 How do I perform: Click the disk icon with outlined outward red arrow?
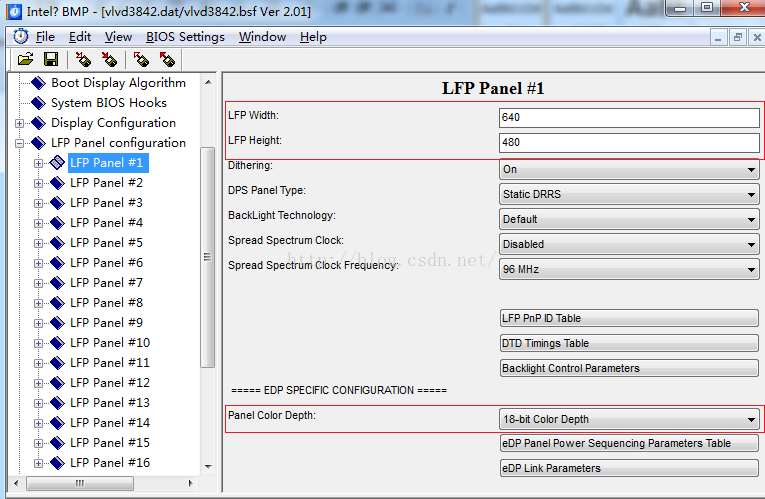pos(141,60)
